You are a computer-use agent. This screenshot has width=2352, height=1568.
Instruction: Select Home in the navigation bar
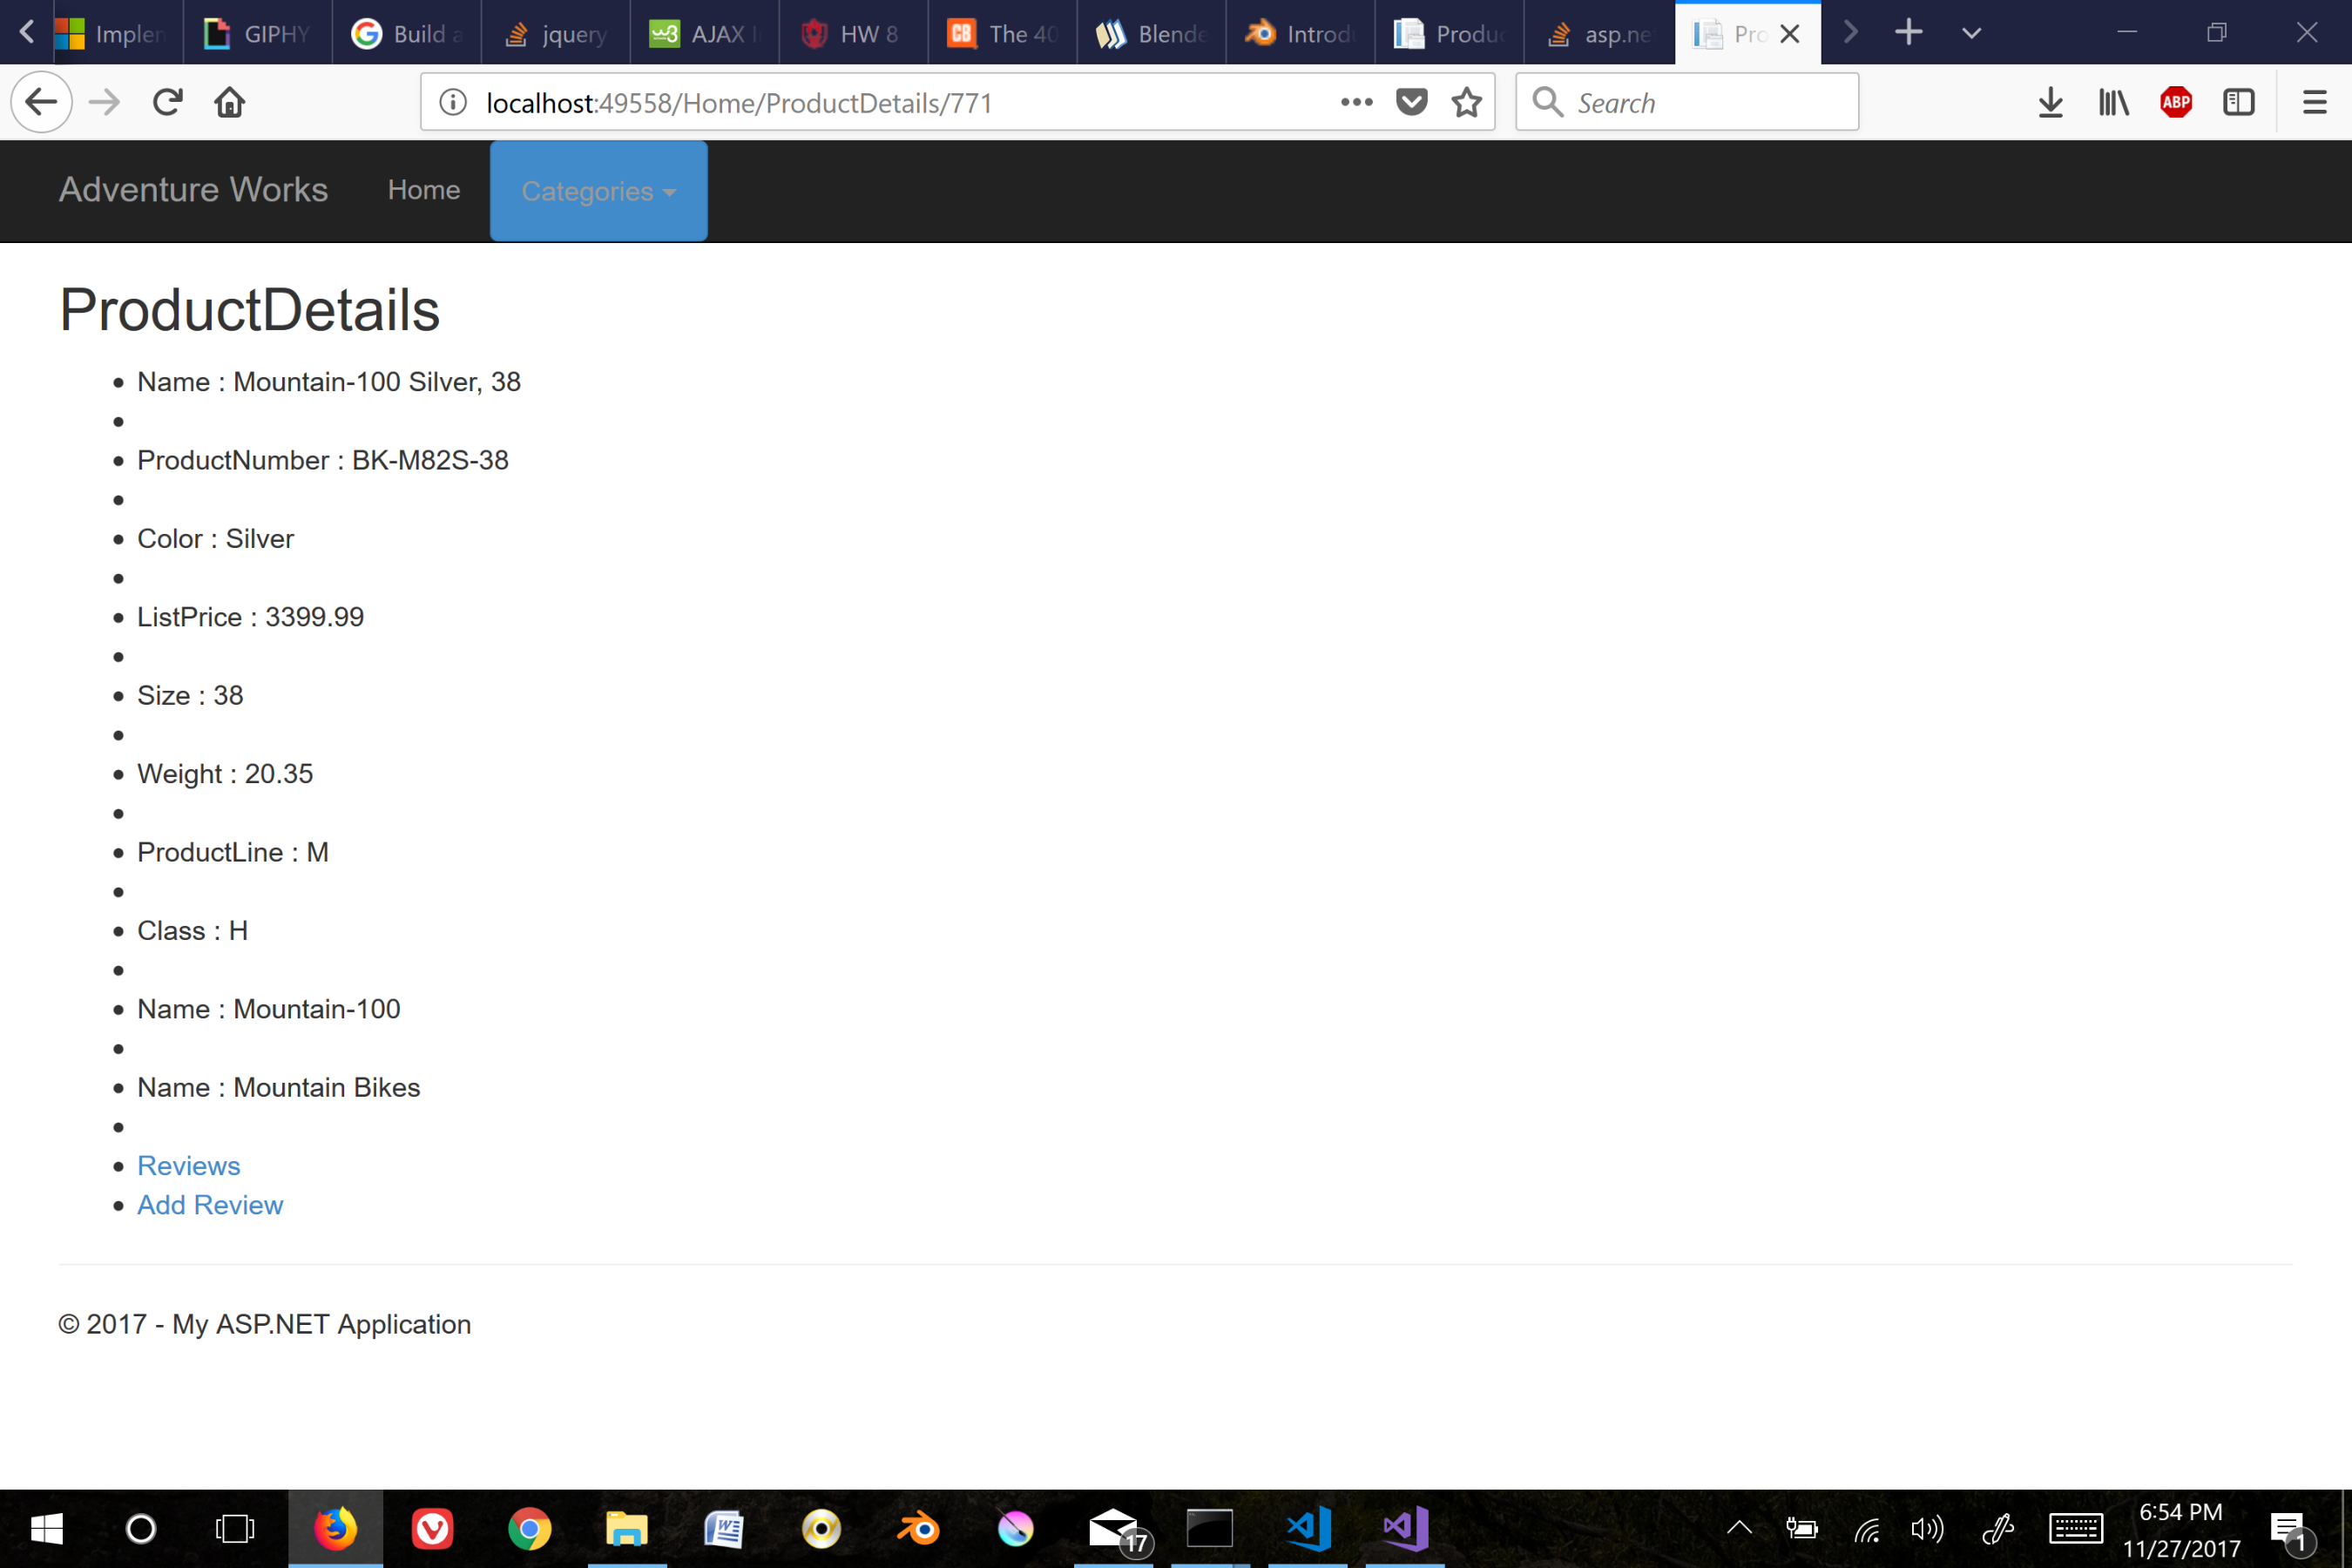(x=423, y=190)
